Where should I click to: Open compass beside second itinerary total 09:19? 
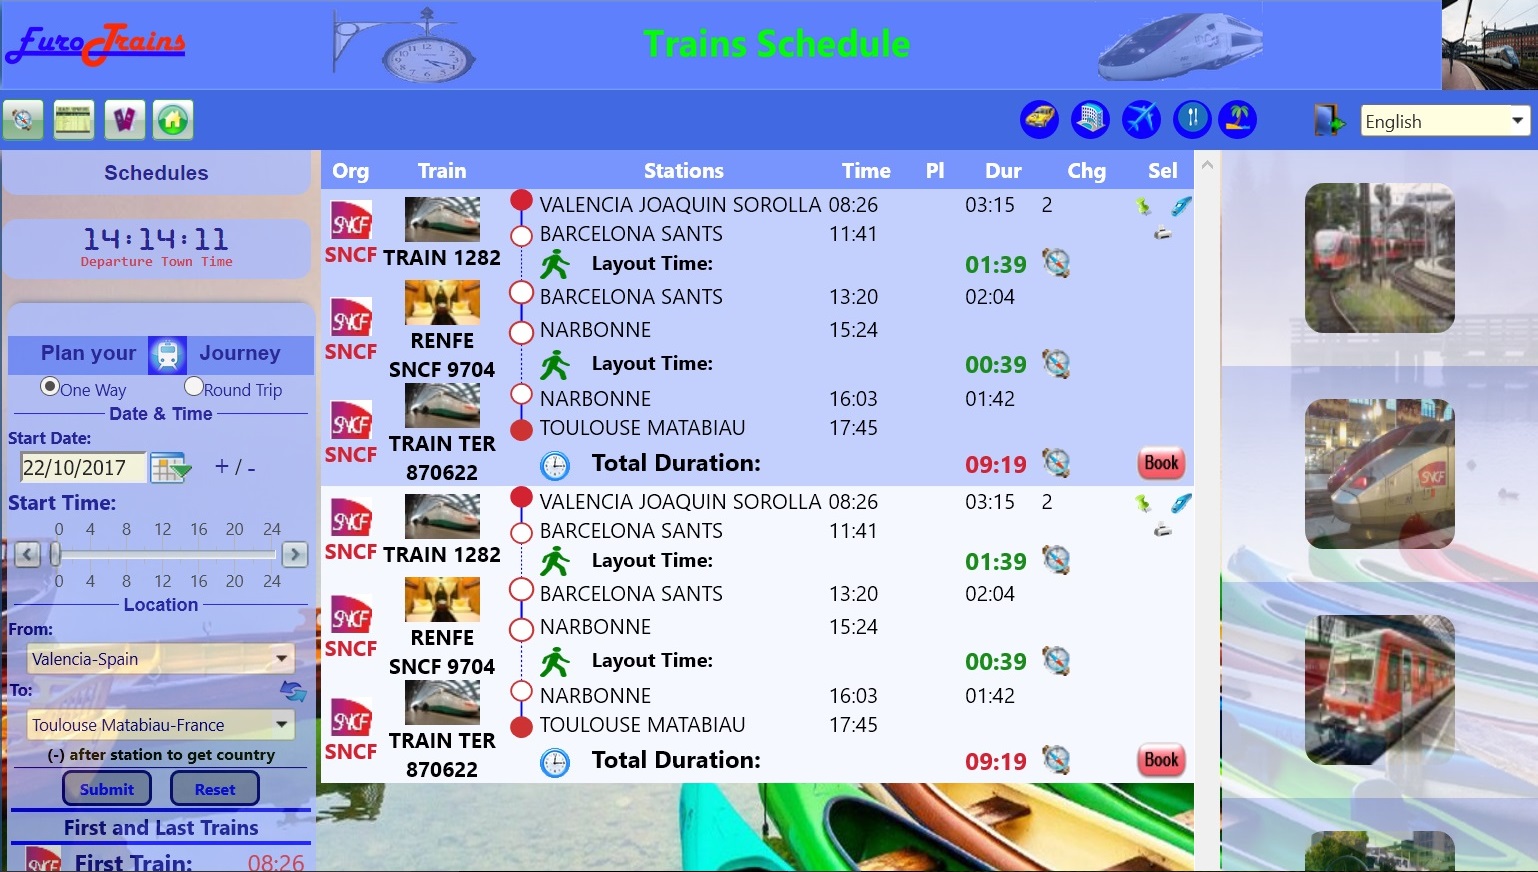[x=1056, y=759]
